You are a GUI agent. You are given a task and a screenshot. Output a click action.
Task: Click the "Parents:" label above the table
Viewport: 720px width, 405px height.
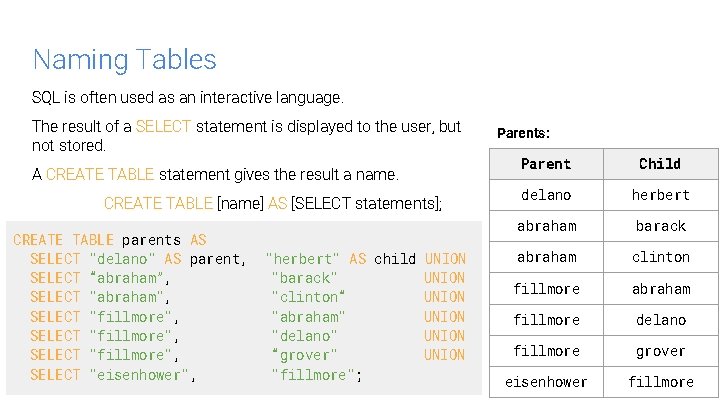coord(523,133)
